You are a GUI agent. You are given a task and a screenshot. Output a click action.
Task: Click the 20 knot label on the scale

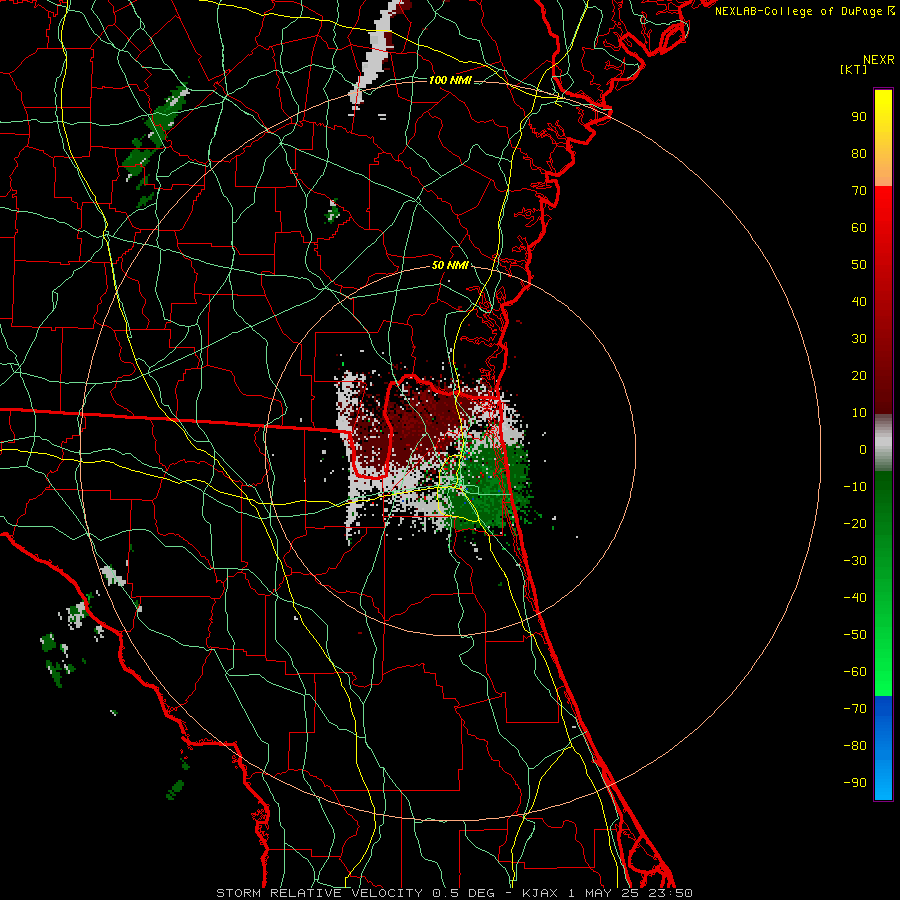tap(859, 376)
